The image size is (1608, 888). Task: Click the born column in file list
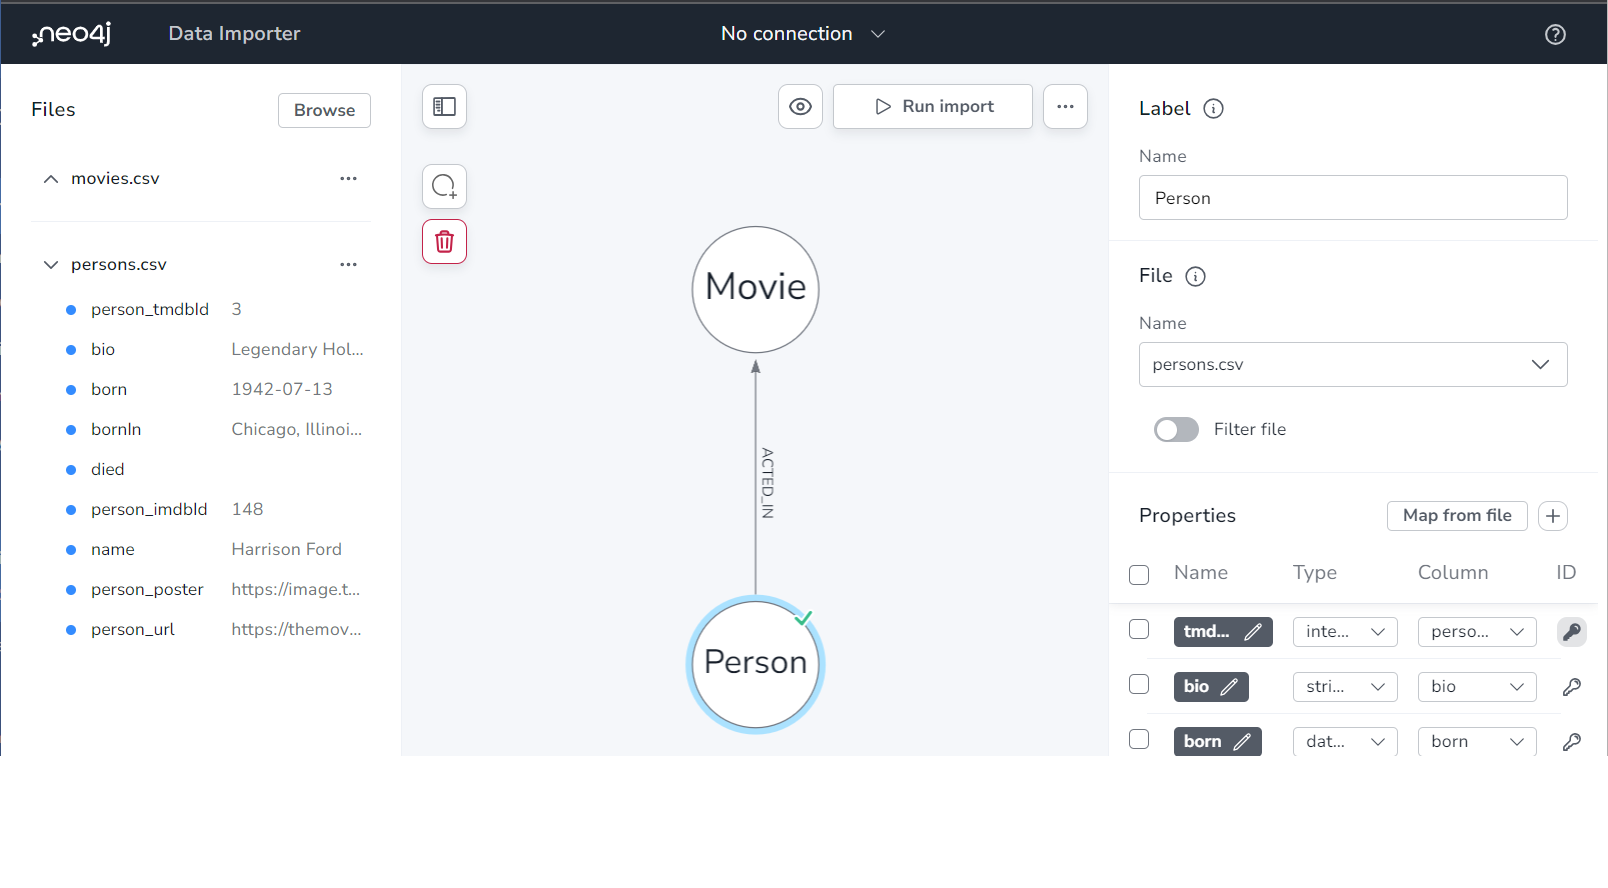[109, 389]
